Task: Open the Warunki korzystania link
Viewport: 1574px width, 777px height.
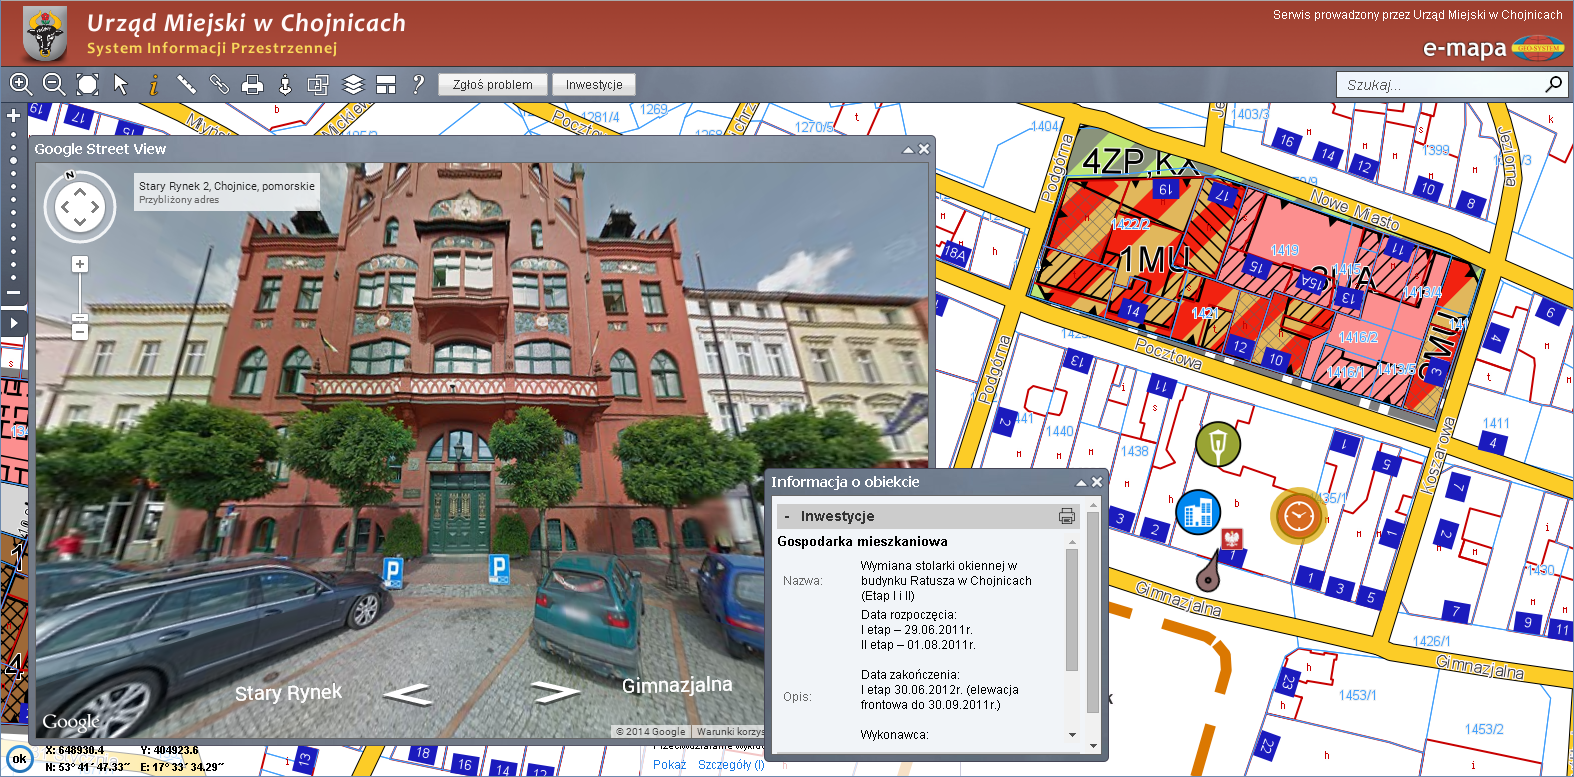Action: 730,732
